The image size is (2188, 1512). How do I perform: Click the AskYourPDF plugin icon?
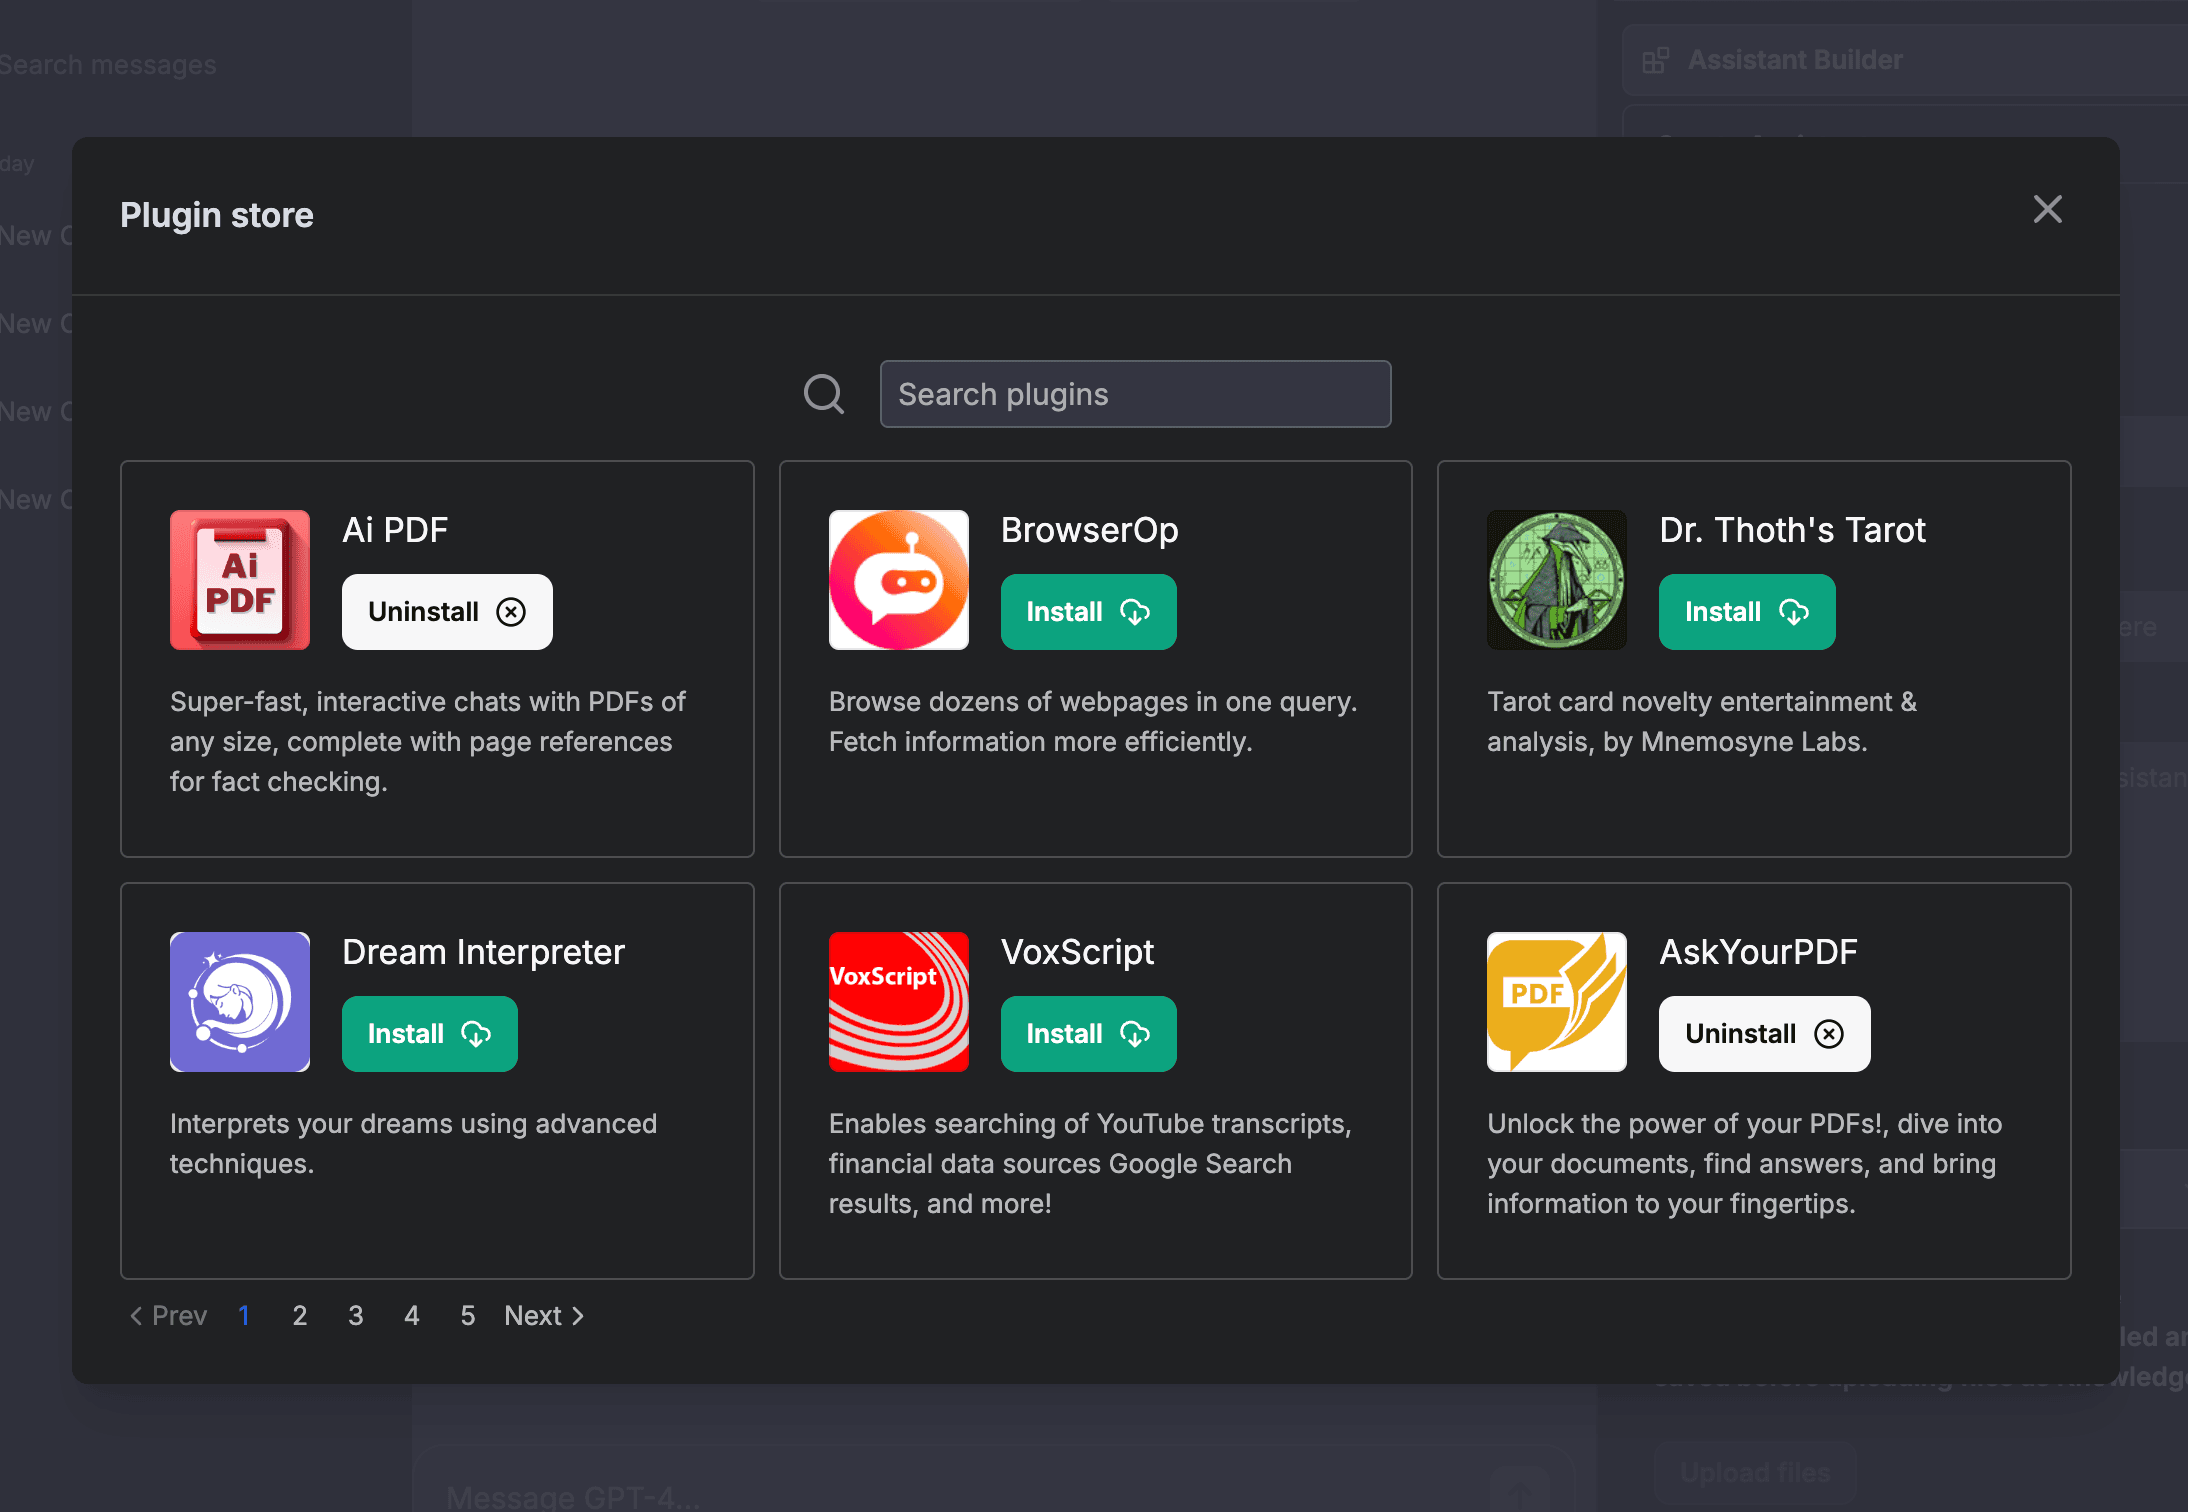click(x=1556, y=1002)
